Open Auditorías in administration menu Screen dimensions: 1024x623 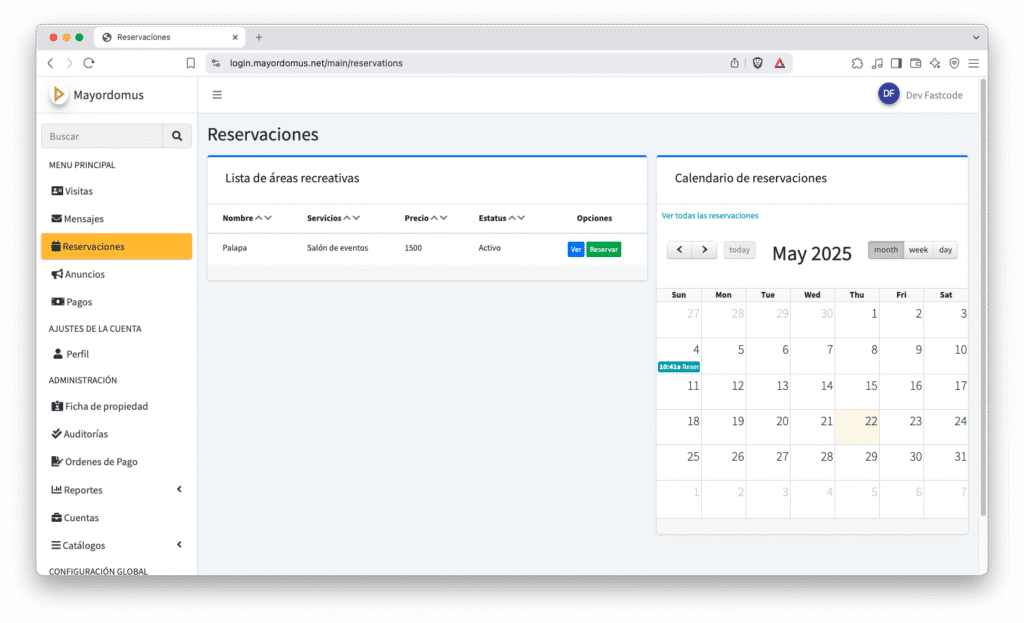pyautogui.click(x=85, y=434)
